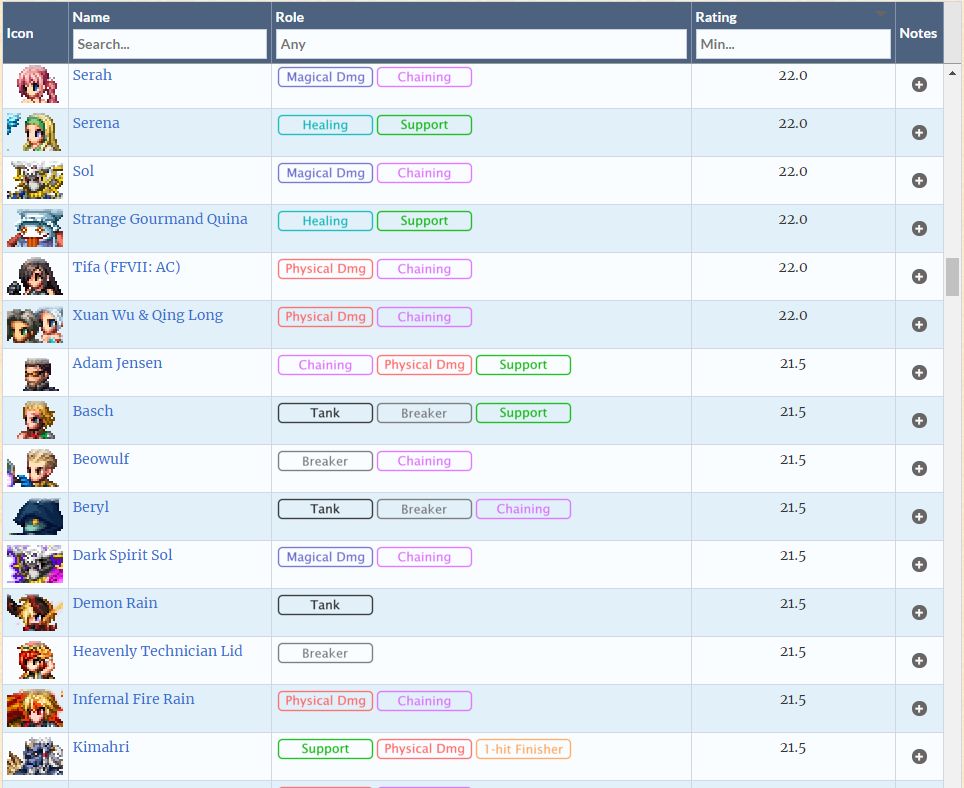Click the plus icon for Adam Jensen
964x788 pixels.
point(919,372)
